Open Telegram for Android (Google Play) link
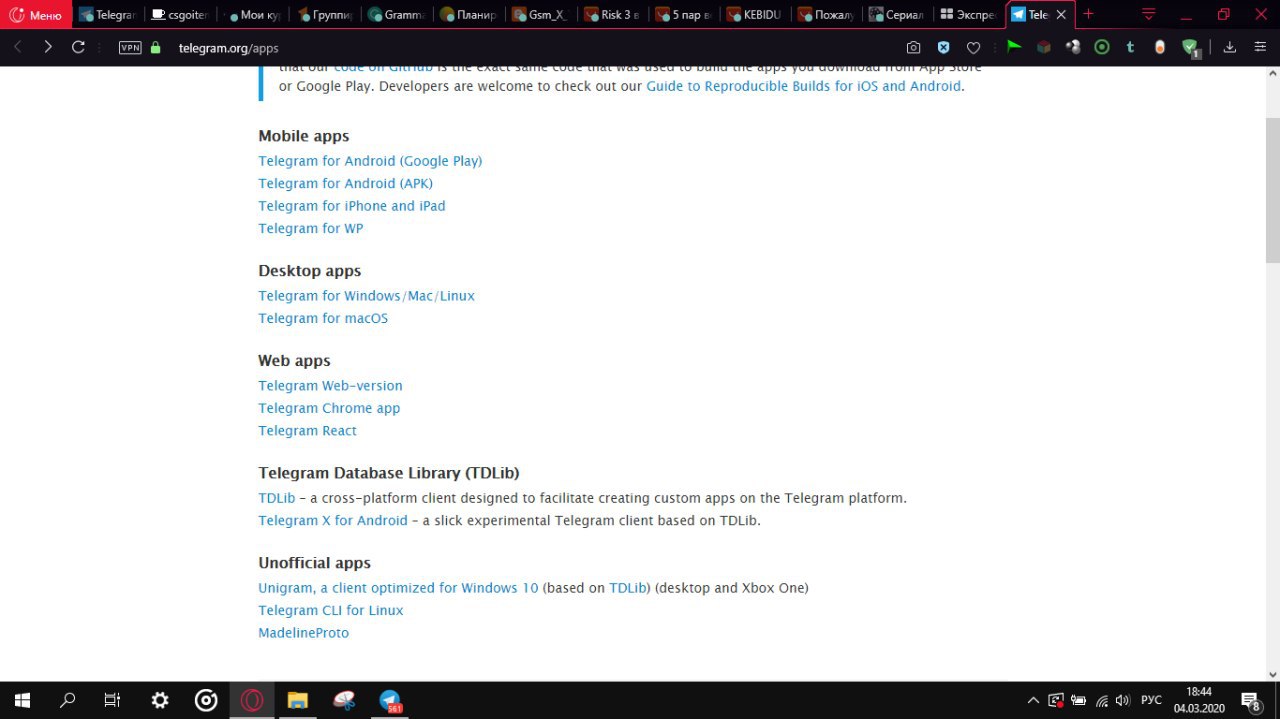 coord(370,161)
